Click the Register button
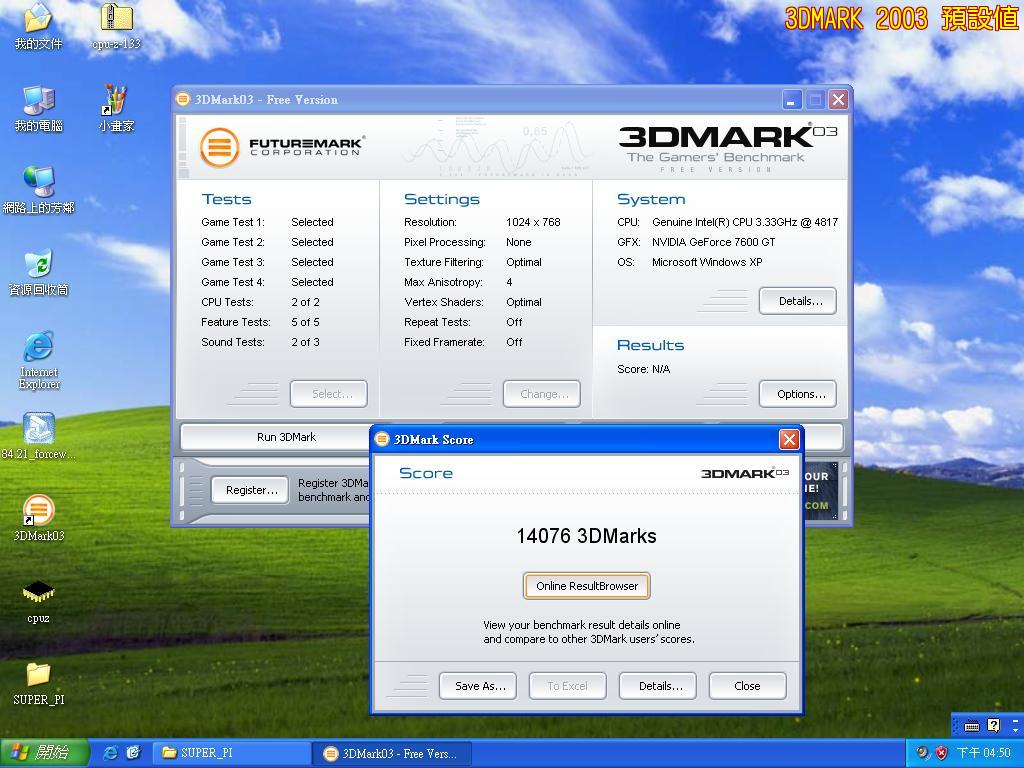 [251, 490]
